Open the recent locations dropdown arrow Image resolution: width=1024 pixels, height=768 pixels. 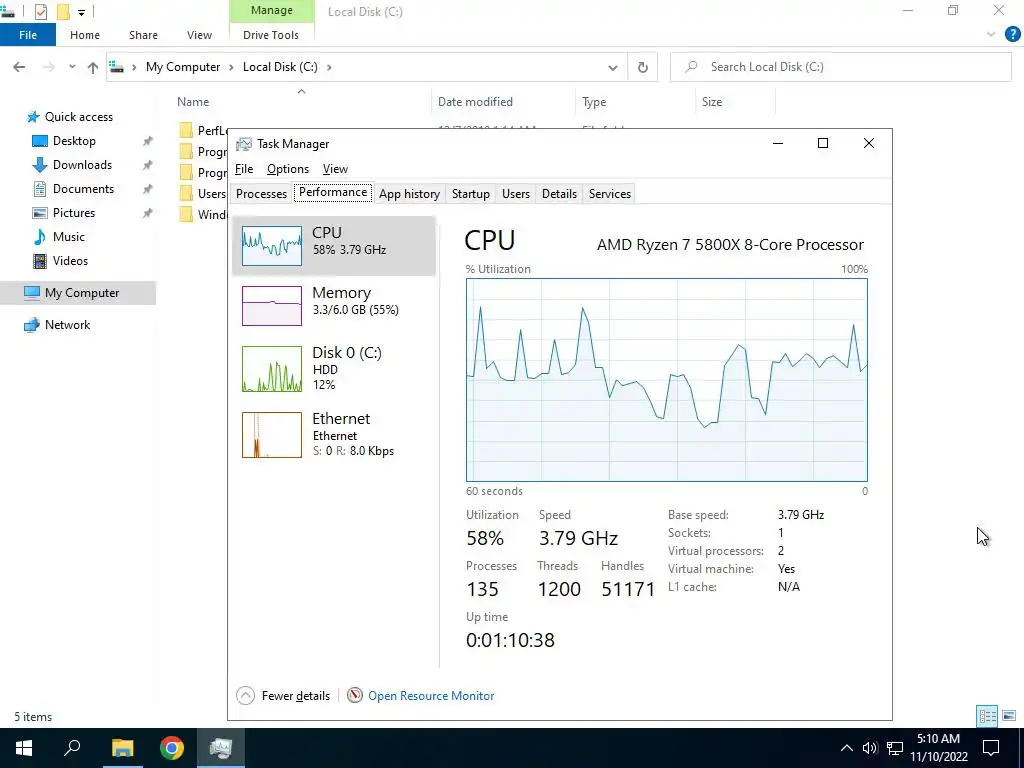[x=72, y=67]
